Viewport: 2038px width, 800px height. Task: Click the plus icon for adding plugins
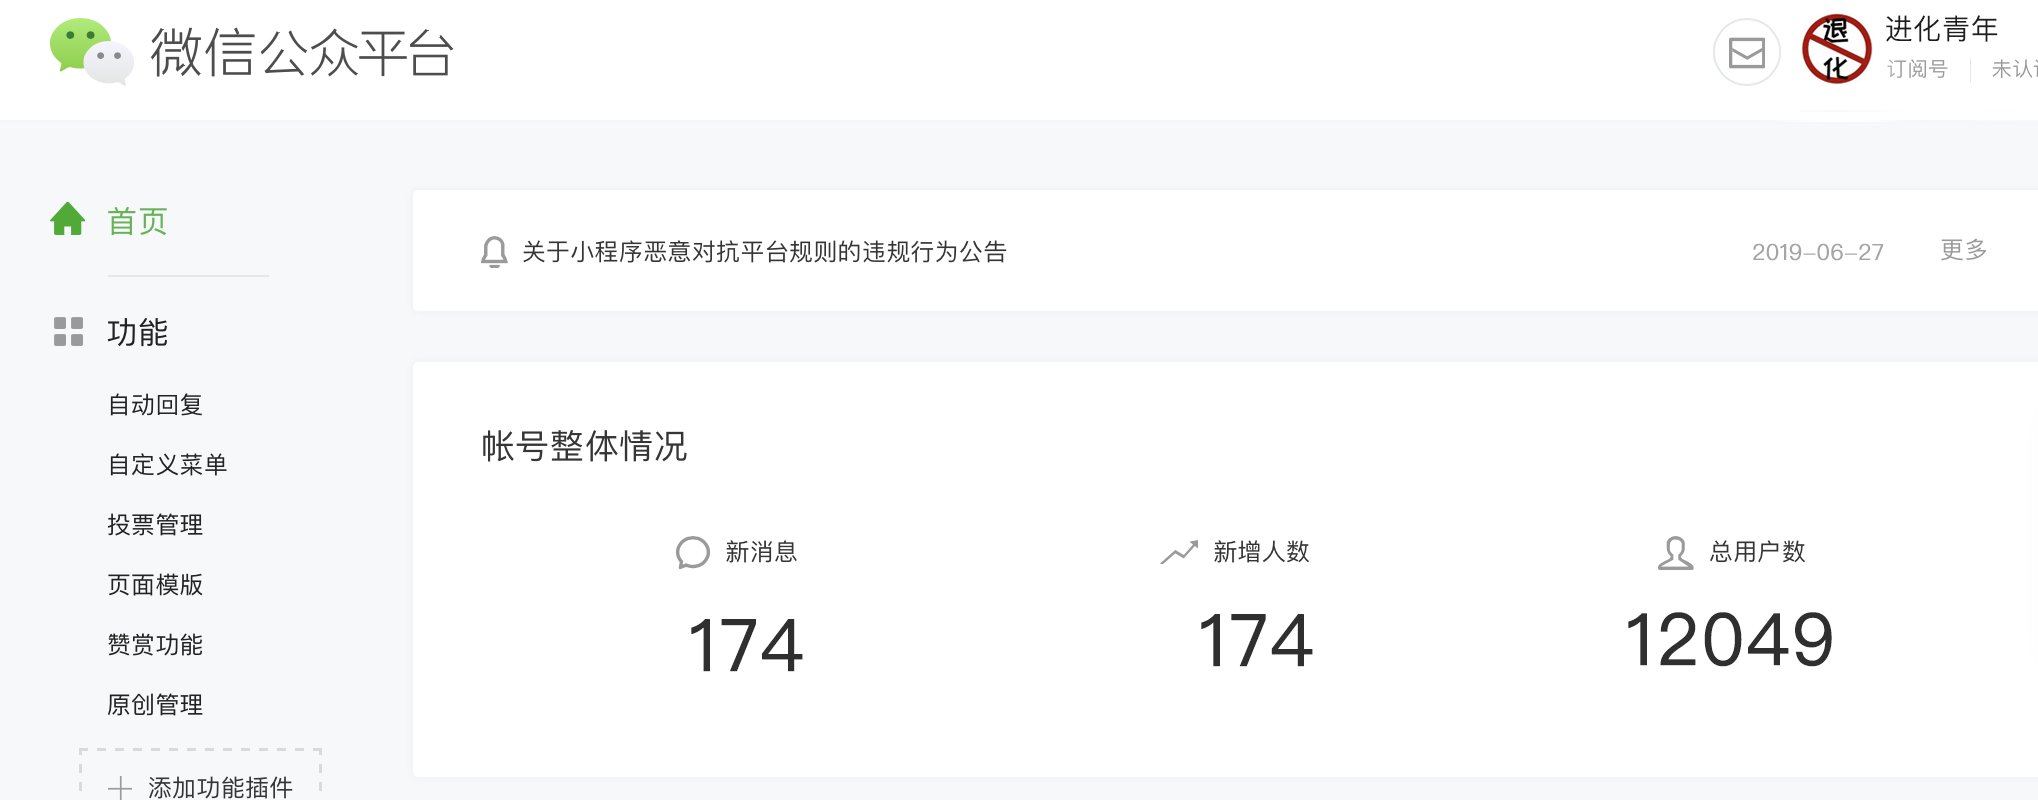(120, 788)
